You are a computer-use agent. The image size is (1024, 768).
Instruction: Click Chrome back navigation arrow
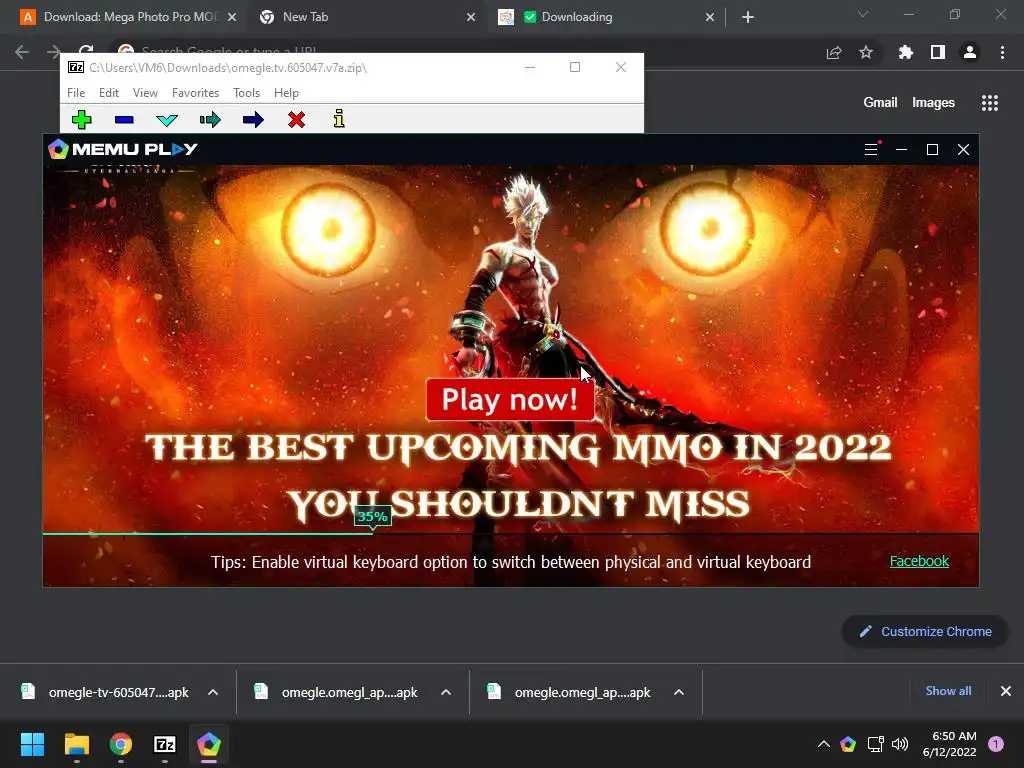(22, 52)
